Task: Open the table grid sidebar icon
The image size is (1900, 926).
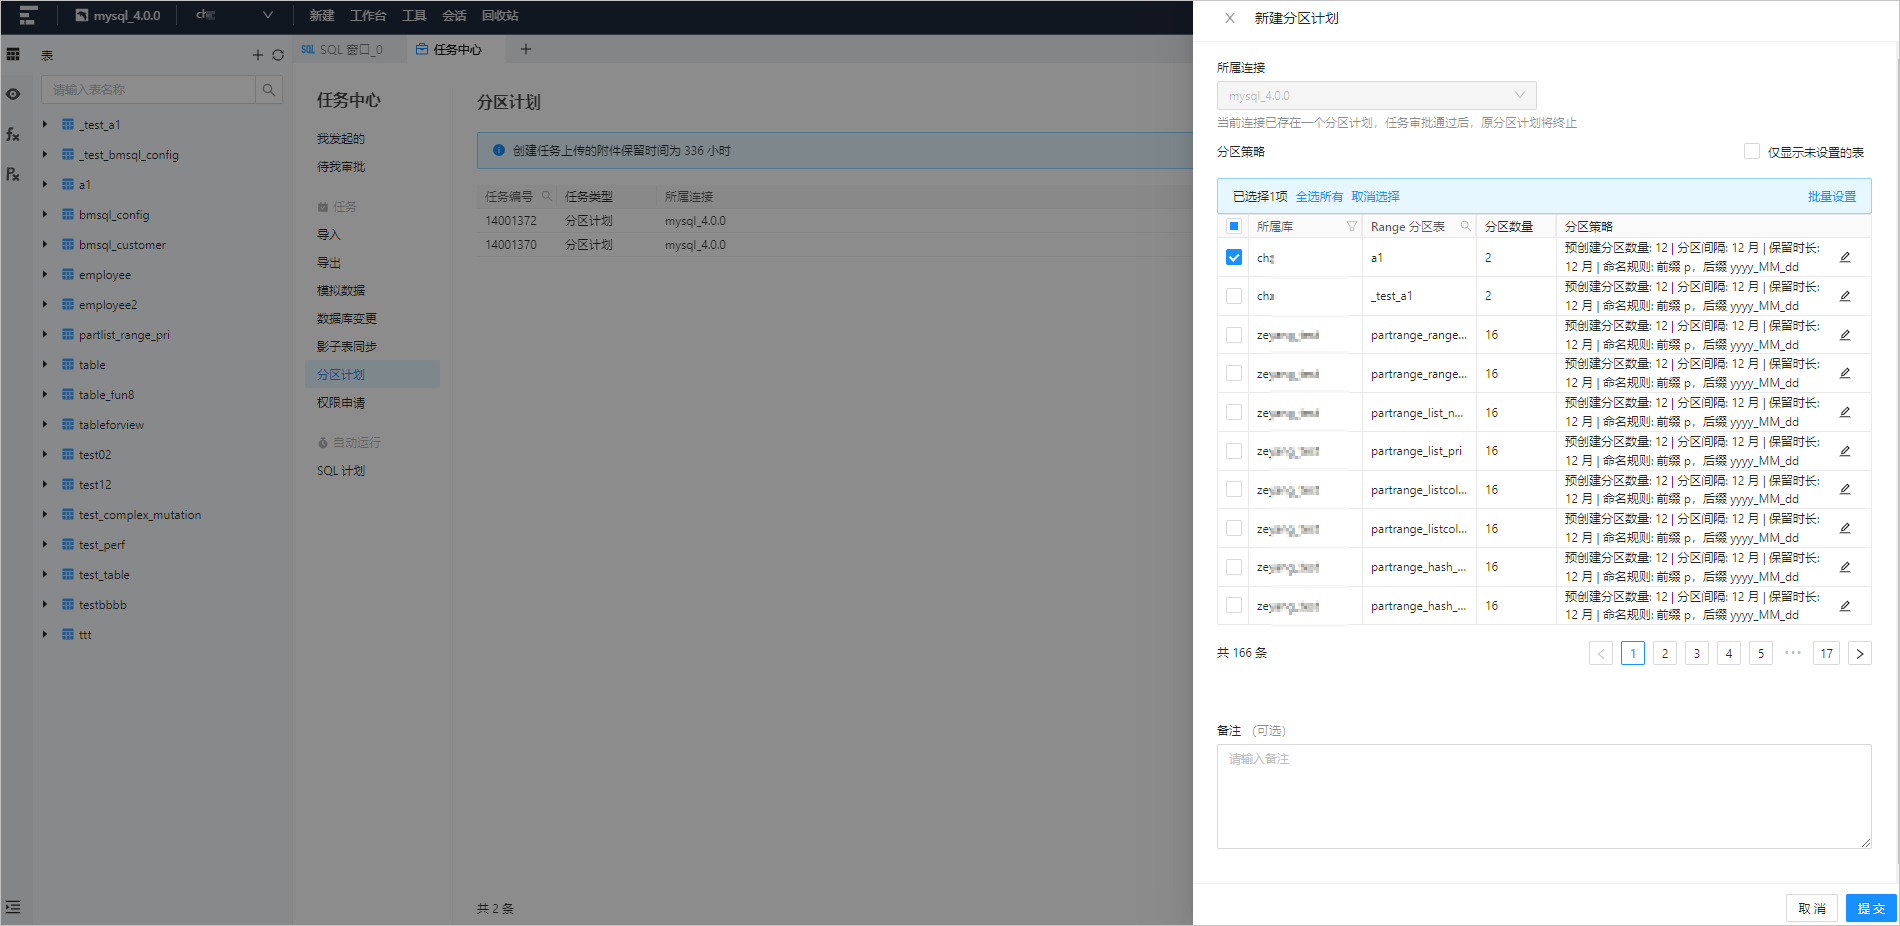Action: point(13,54)
